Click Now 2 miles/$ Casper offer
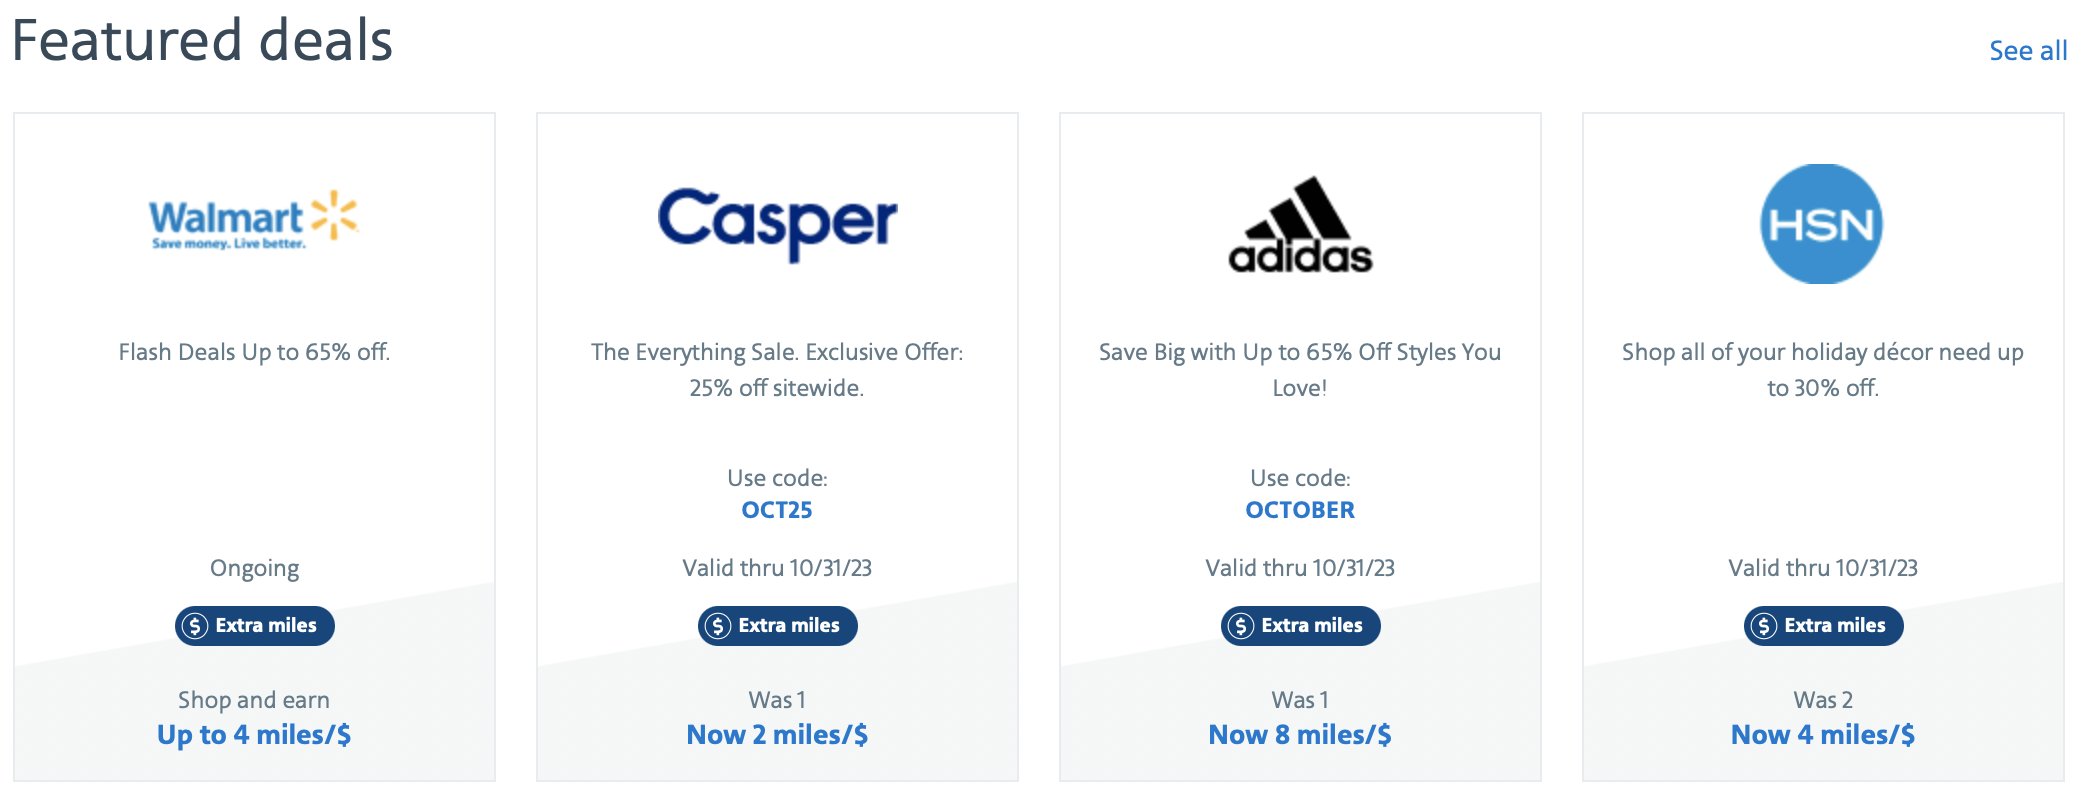Screen dimensions: 2086x800 point(777,735)
